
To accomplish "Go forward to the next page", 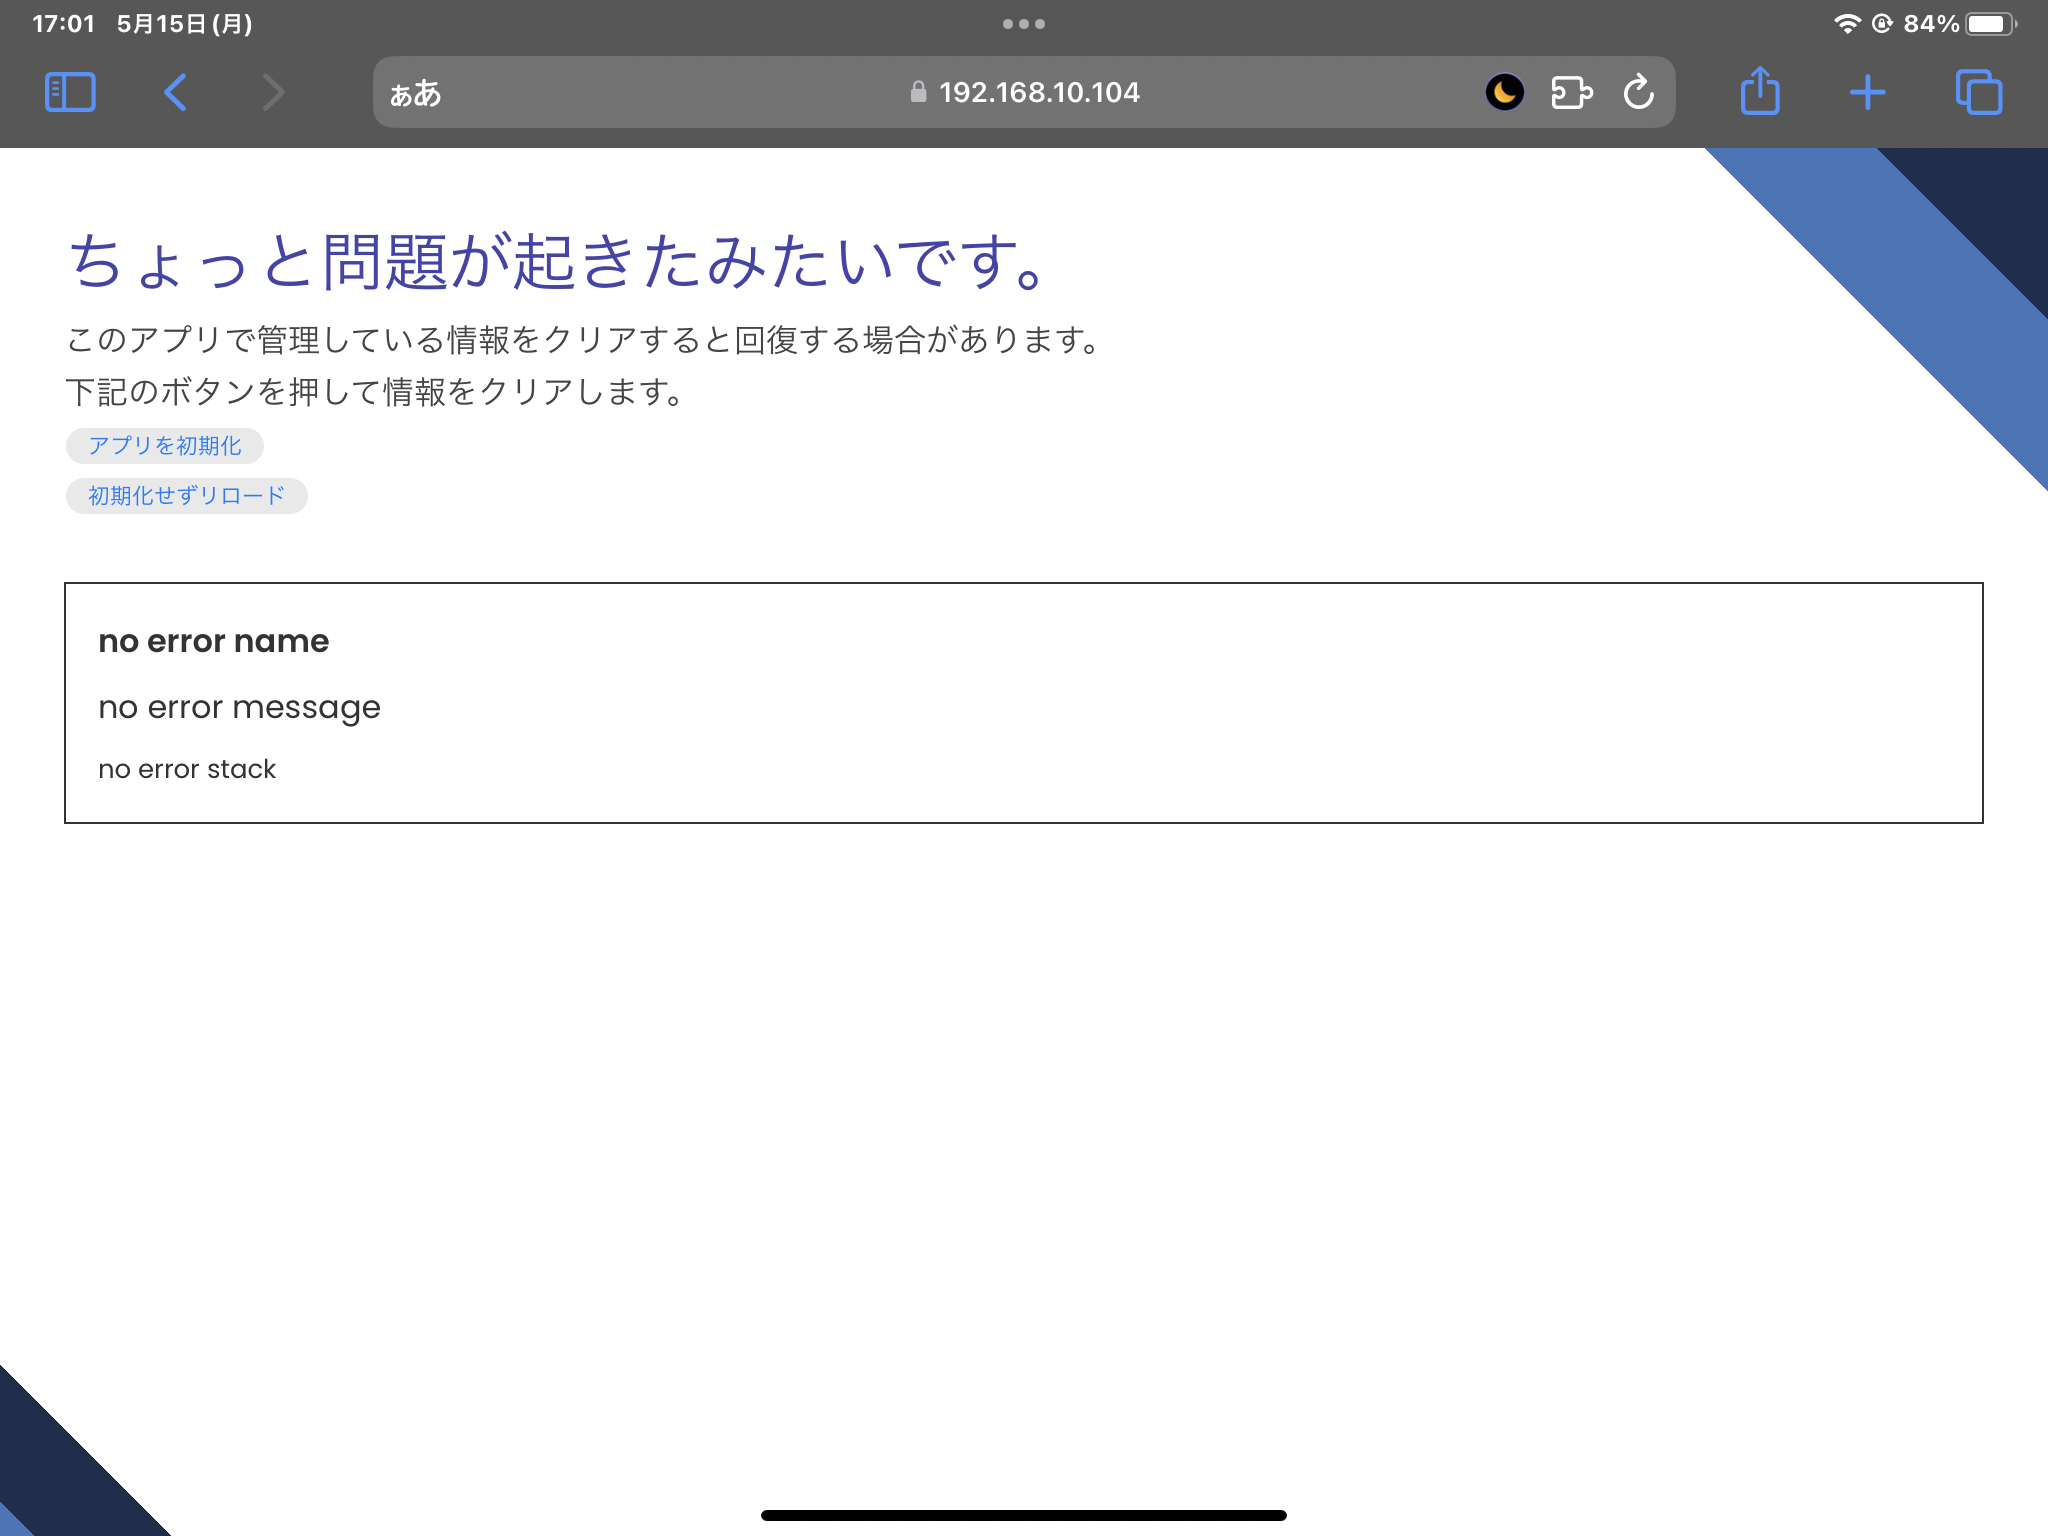I will (272, 91).
